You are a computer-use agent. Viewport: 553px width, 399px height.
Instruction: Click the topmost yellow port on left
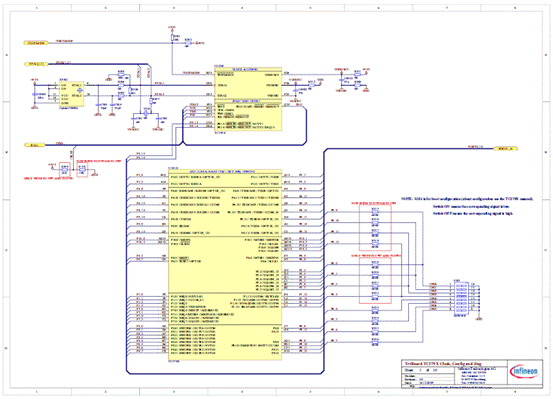click(x=36, y=43)
